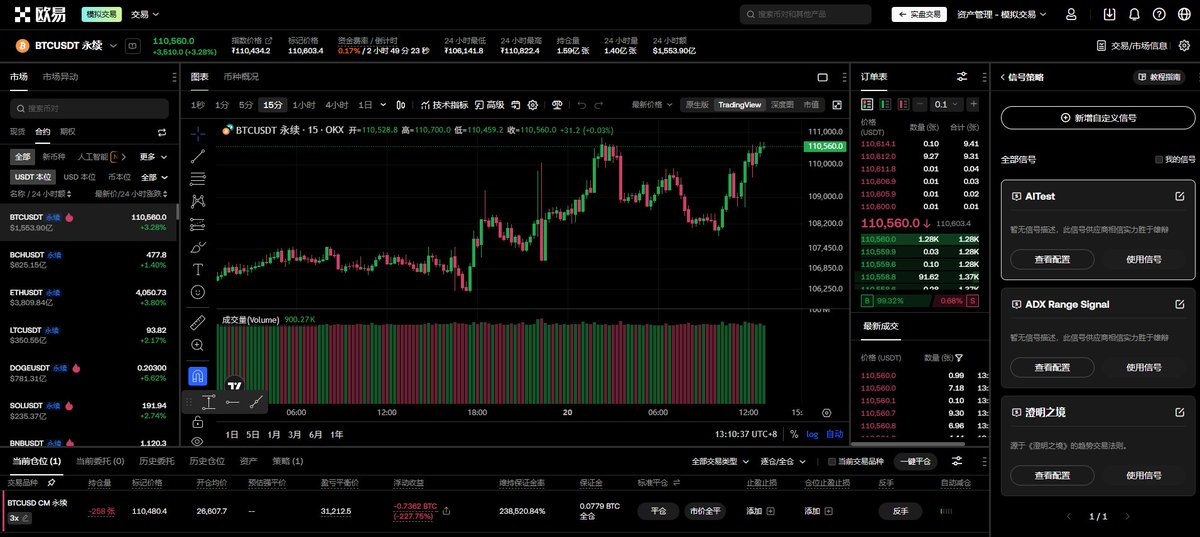Image resolution: width=1200 pixels, height=537 pixels.
Task: Click 市价全平 for BTCUSD position
Action: 706,510
